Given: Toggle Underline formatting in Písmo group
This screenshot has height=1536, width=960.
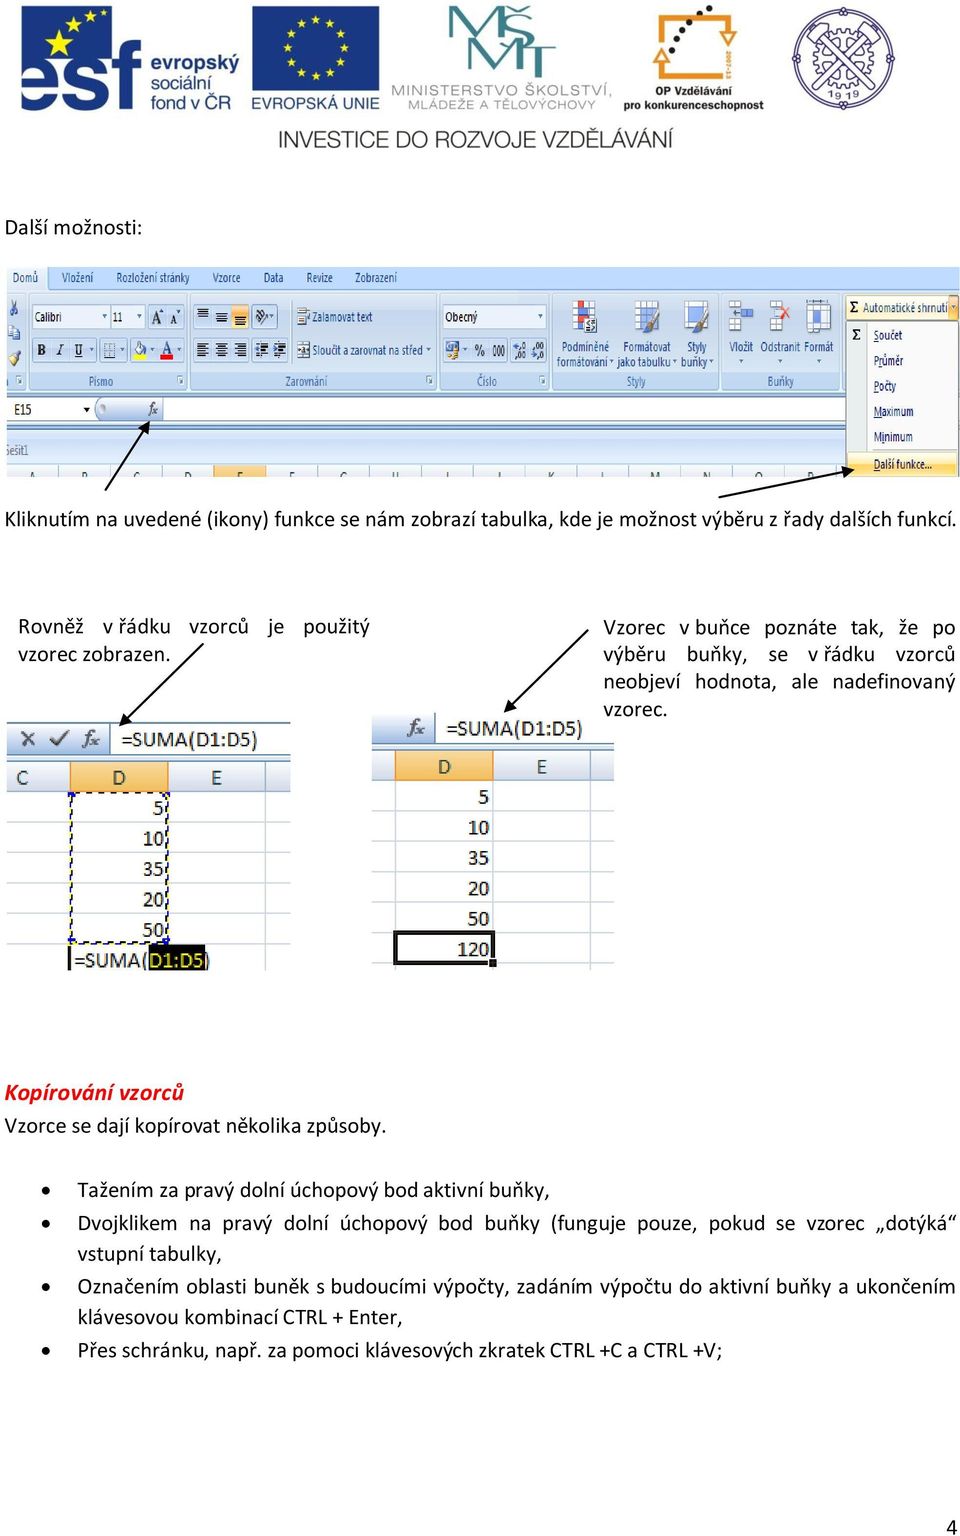Looking at the screenshot, I should tap(78, 350).
